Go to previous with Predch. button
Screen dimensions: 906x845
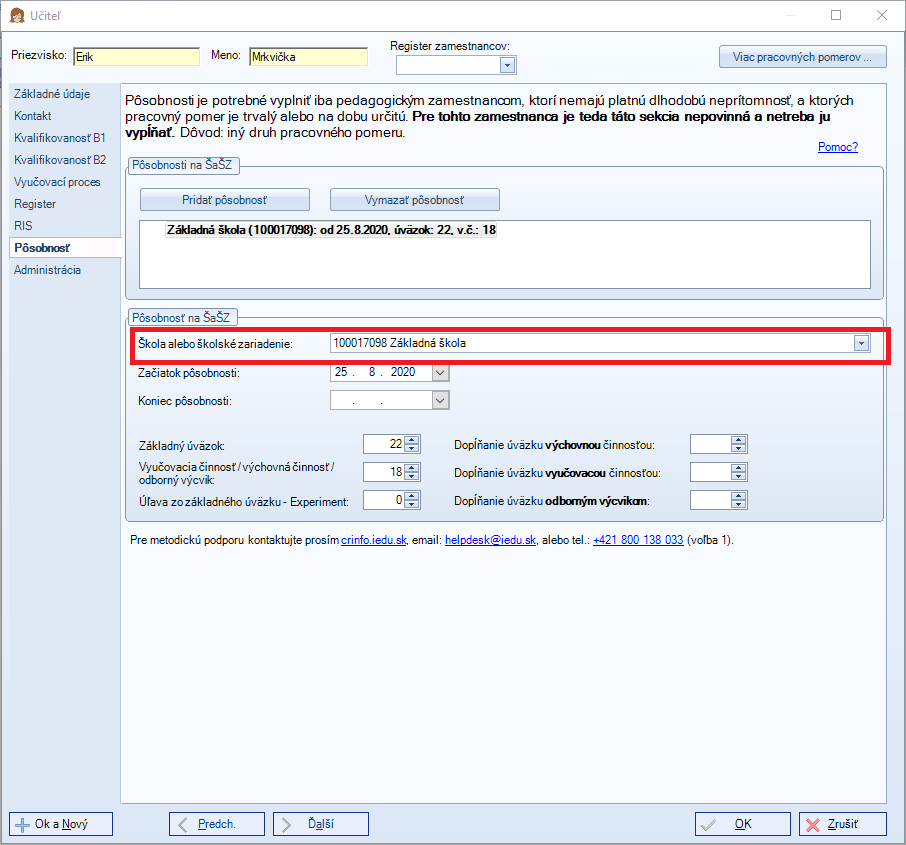(x=217, y=824)
